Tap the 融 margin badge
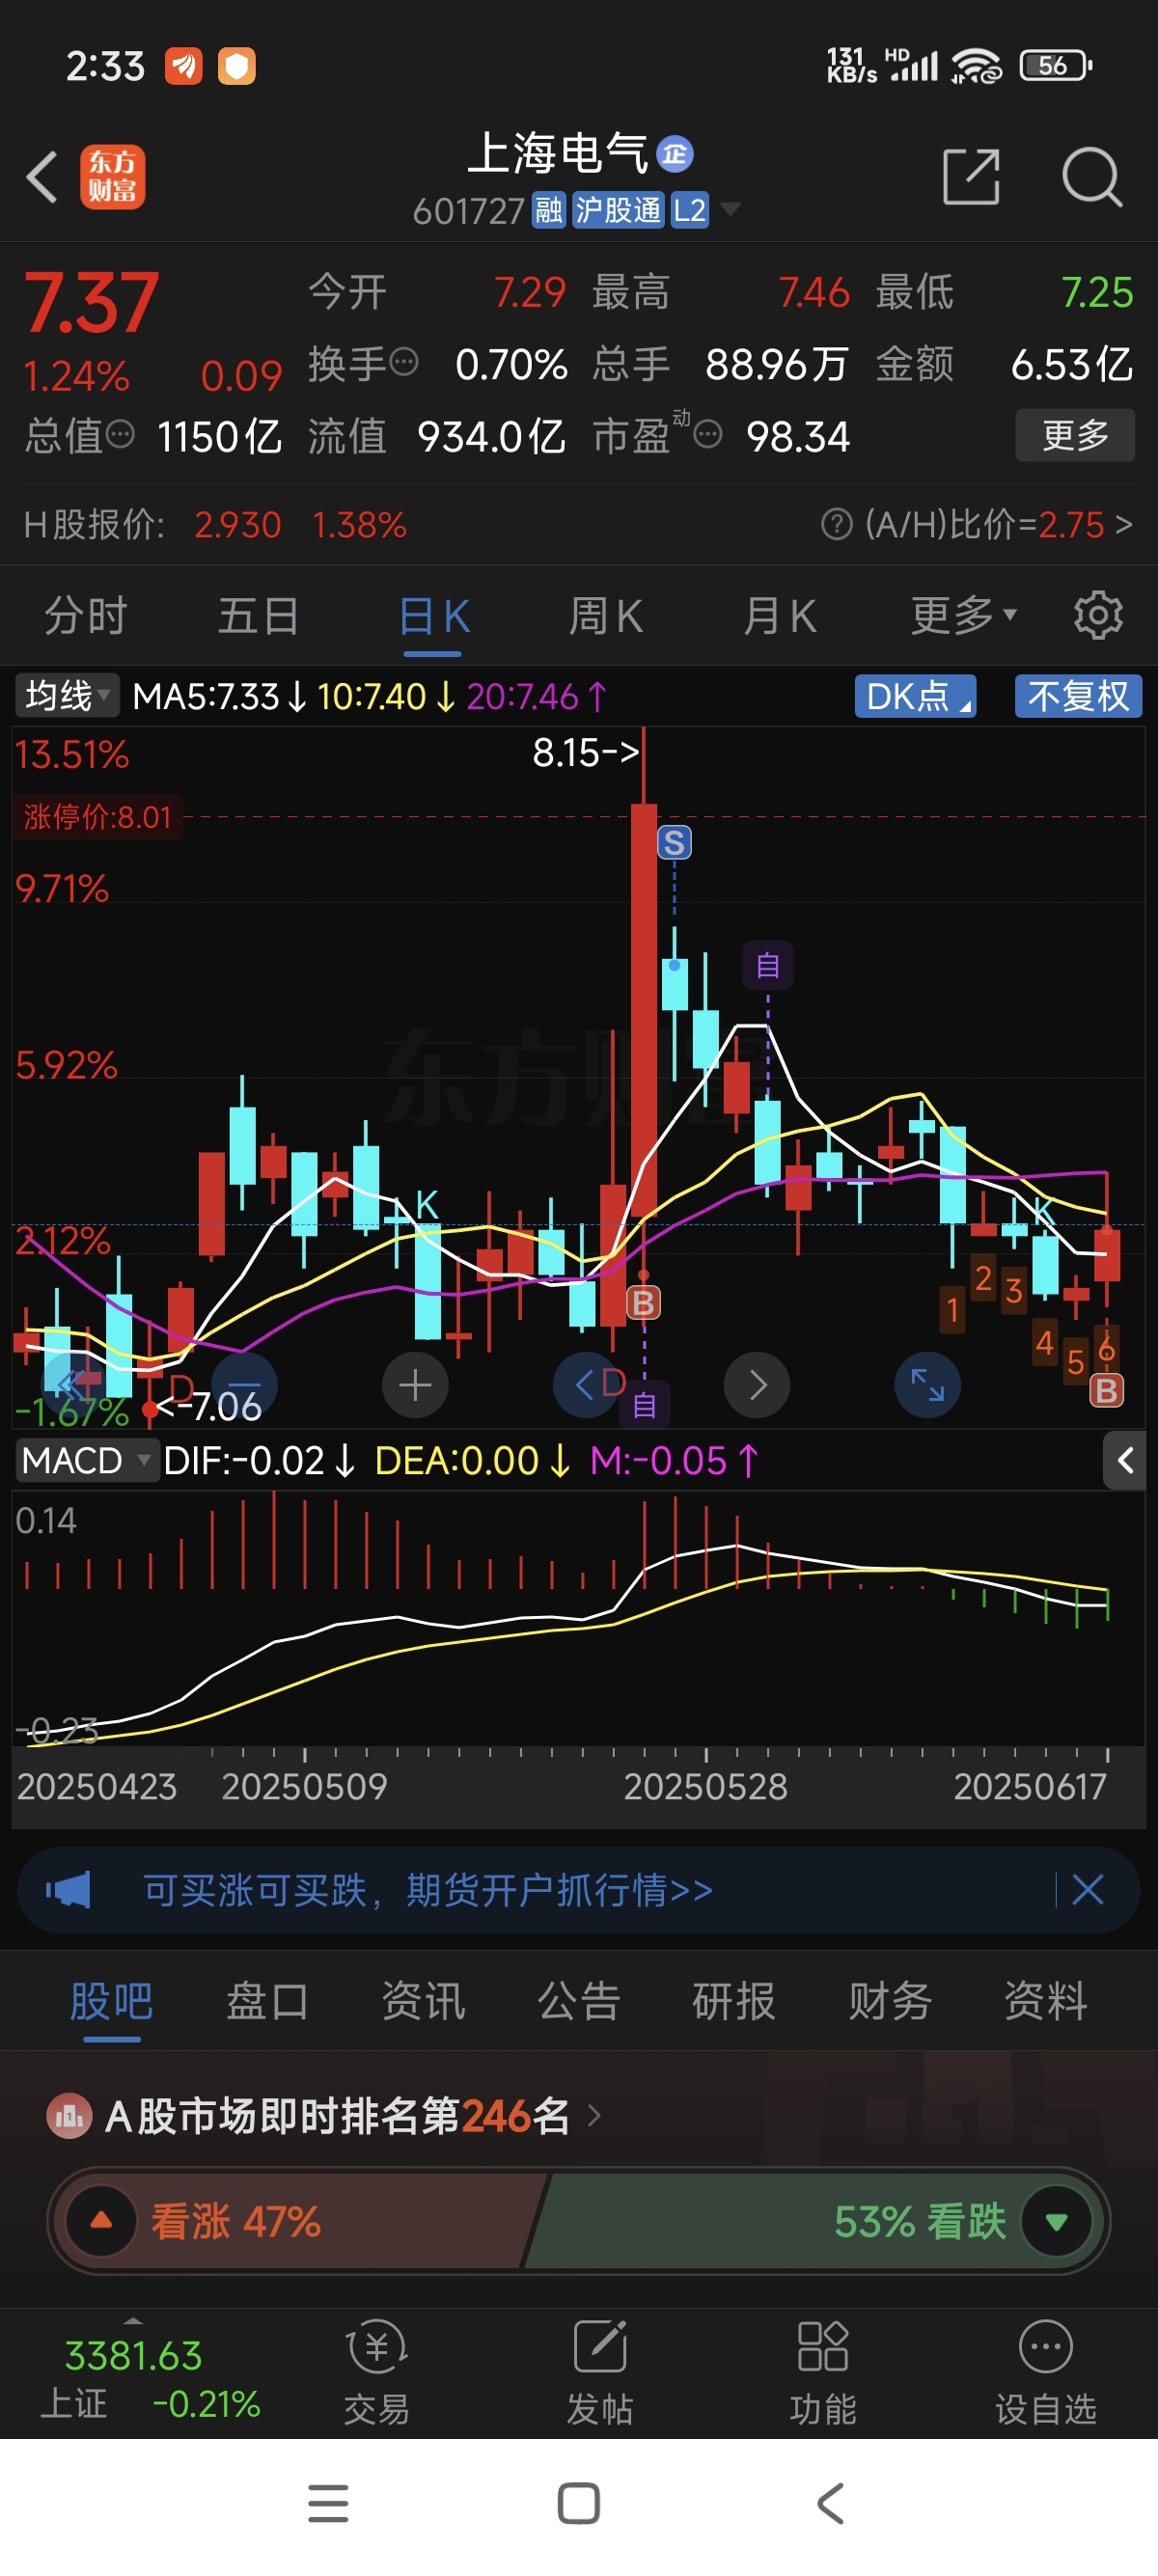This screenshot has height=2576, width=1158. point(548,210)
